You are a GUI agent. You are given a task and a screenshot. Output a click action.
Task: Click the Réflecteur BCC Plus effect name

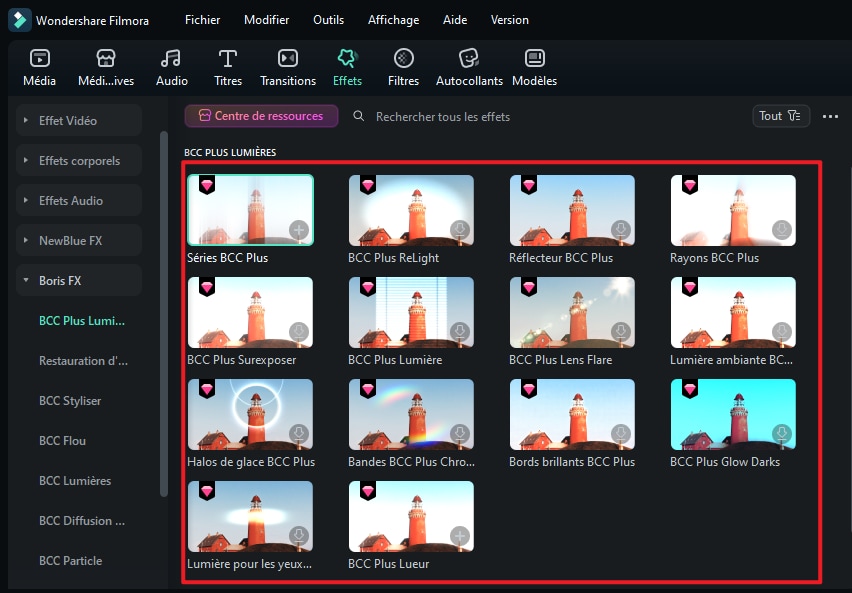click(x=561, y=258)
